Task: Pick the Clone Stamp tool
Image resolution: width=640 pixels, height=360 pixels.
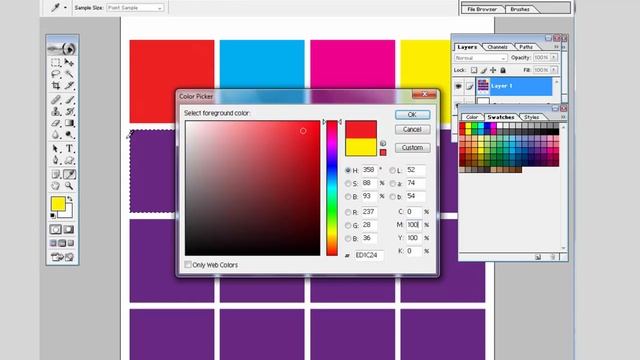Action: click(x=56, y=111)
